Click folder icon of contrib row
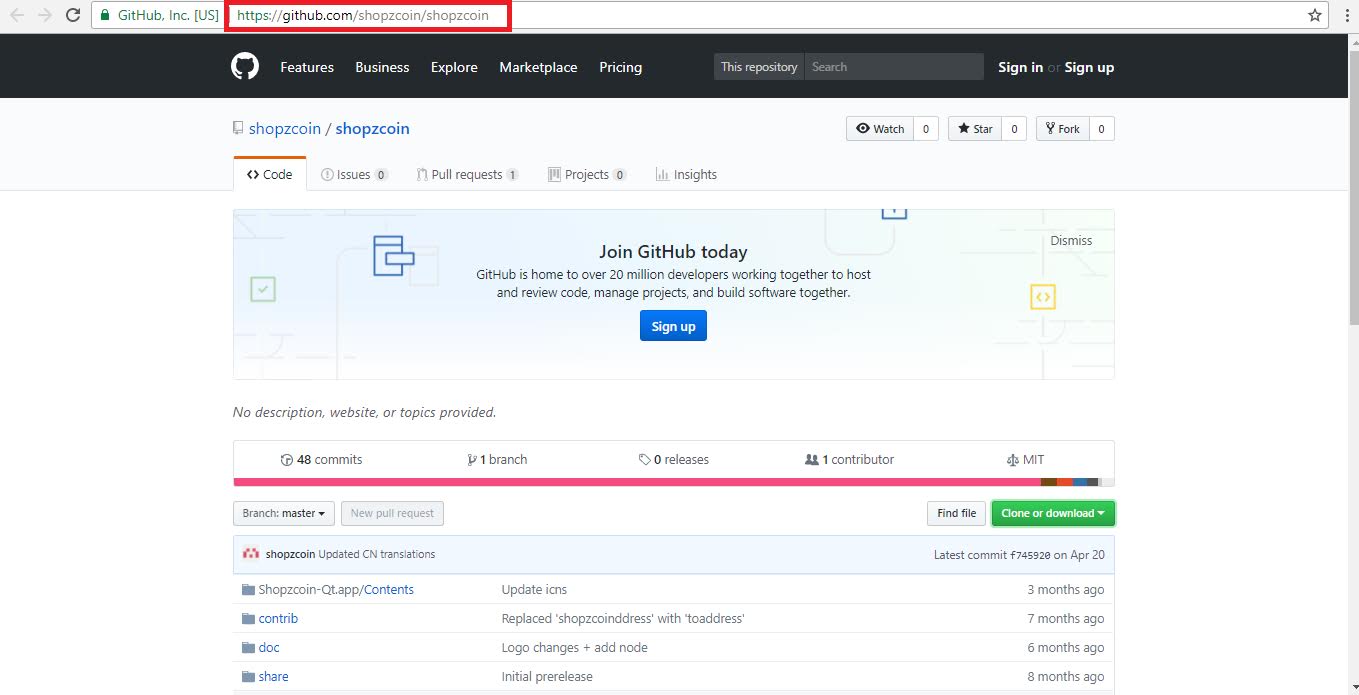The height and width of the screenshot is (695, 1359). 248,618
